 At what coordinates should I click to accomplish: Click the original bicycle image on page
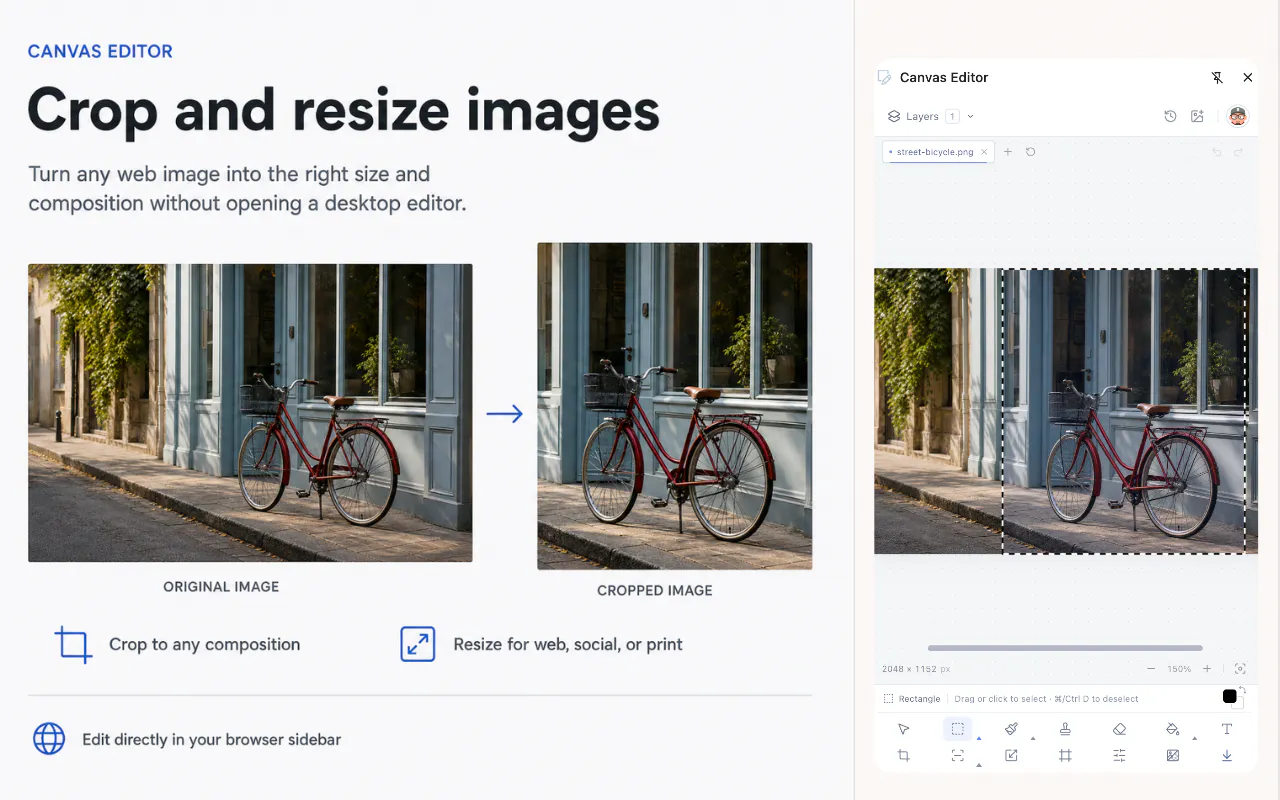[250, 413]
